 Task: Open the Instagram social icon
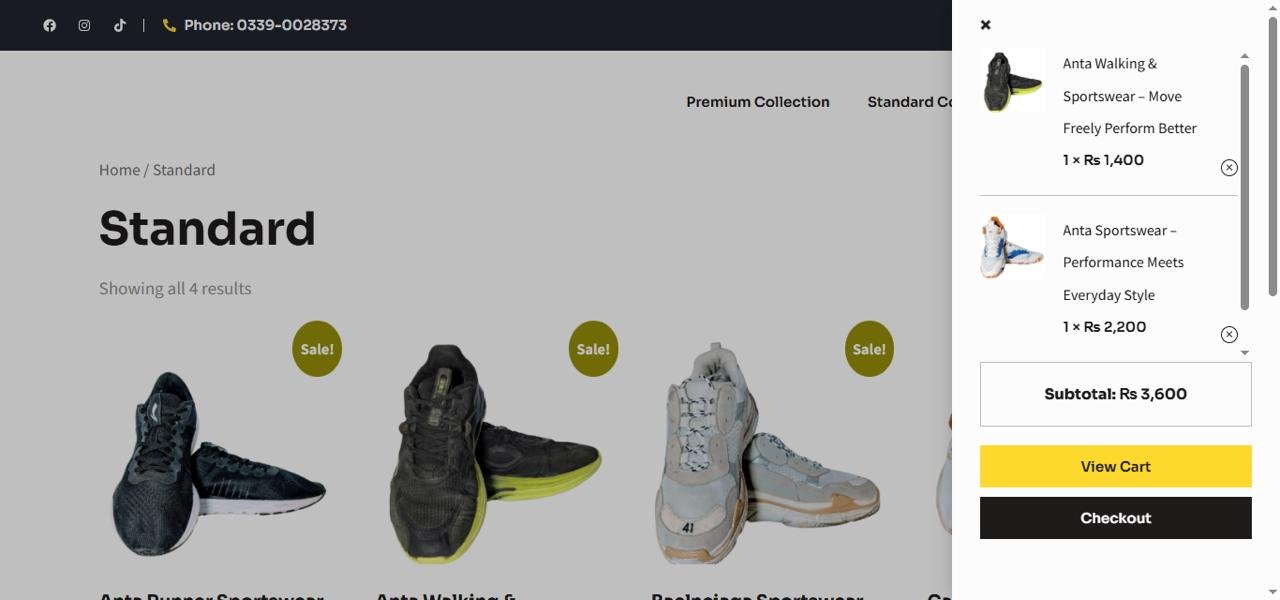[84, 25]
